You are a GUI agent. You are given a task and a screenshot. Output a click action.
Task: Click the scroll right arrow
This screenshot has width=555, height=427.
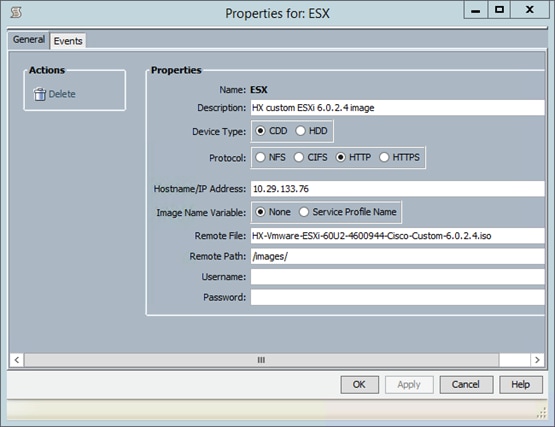point(537,360)
